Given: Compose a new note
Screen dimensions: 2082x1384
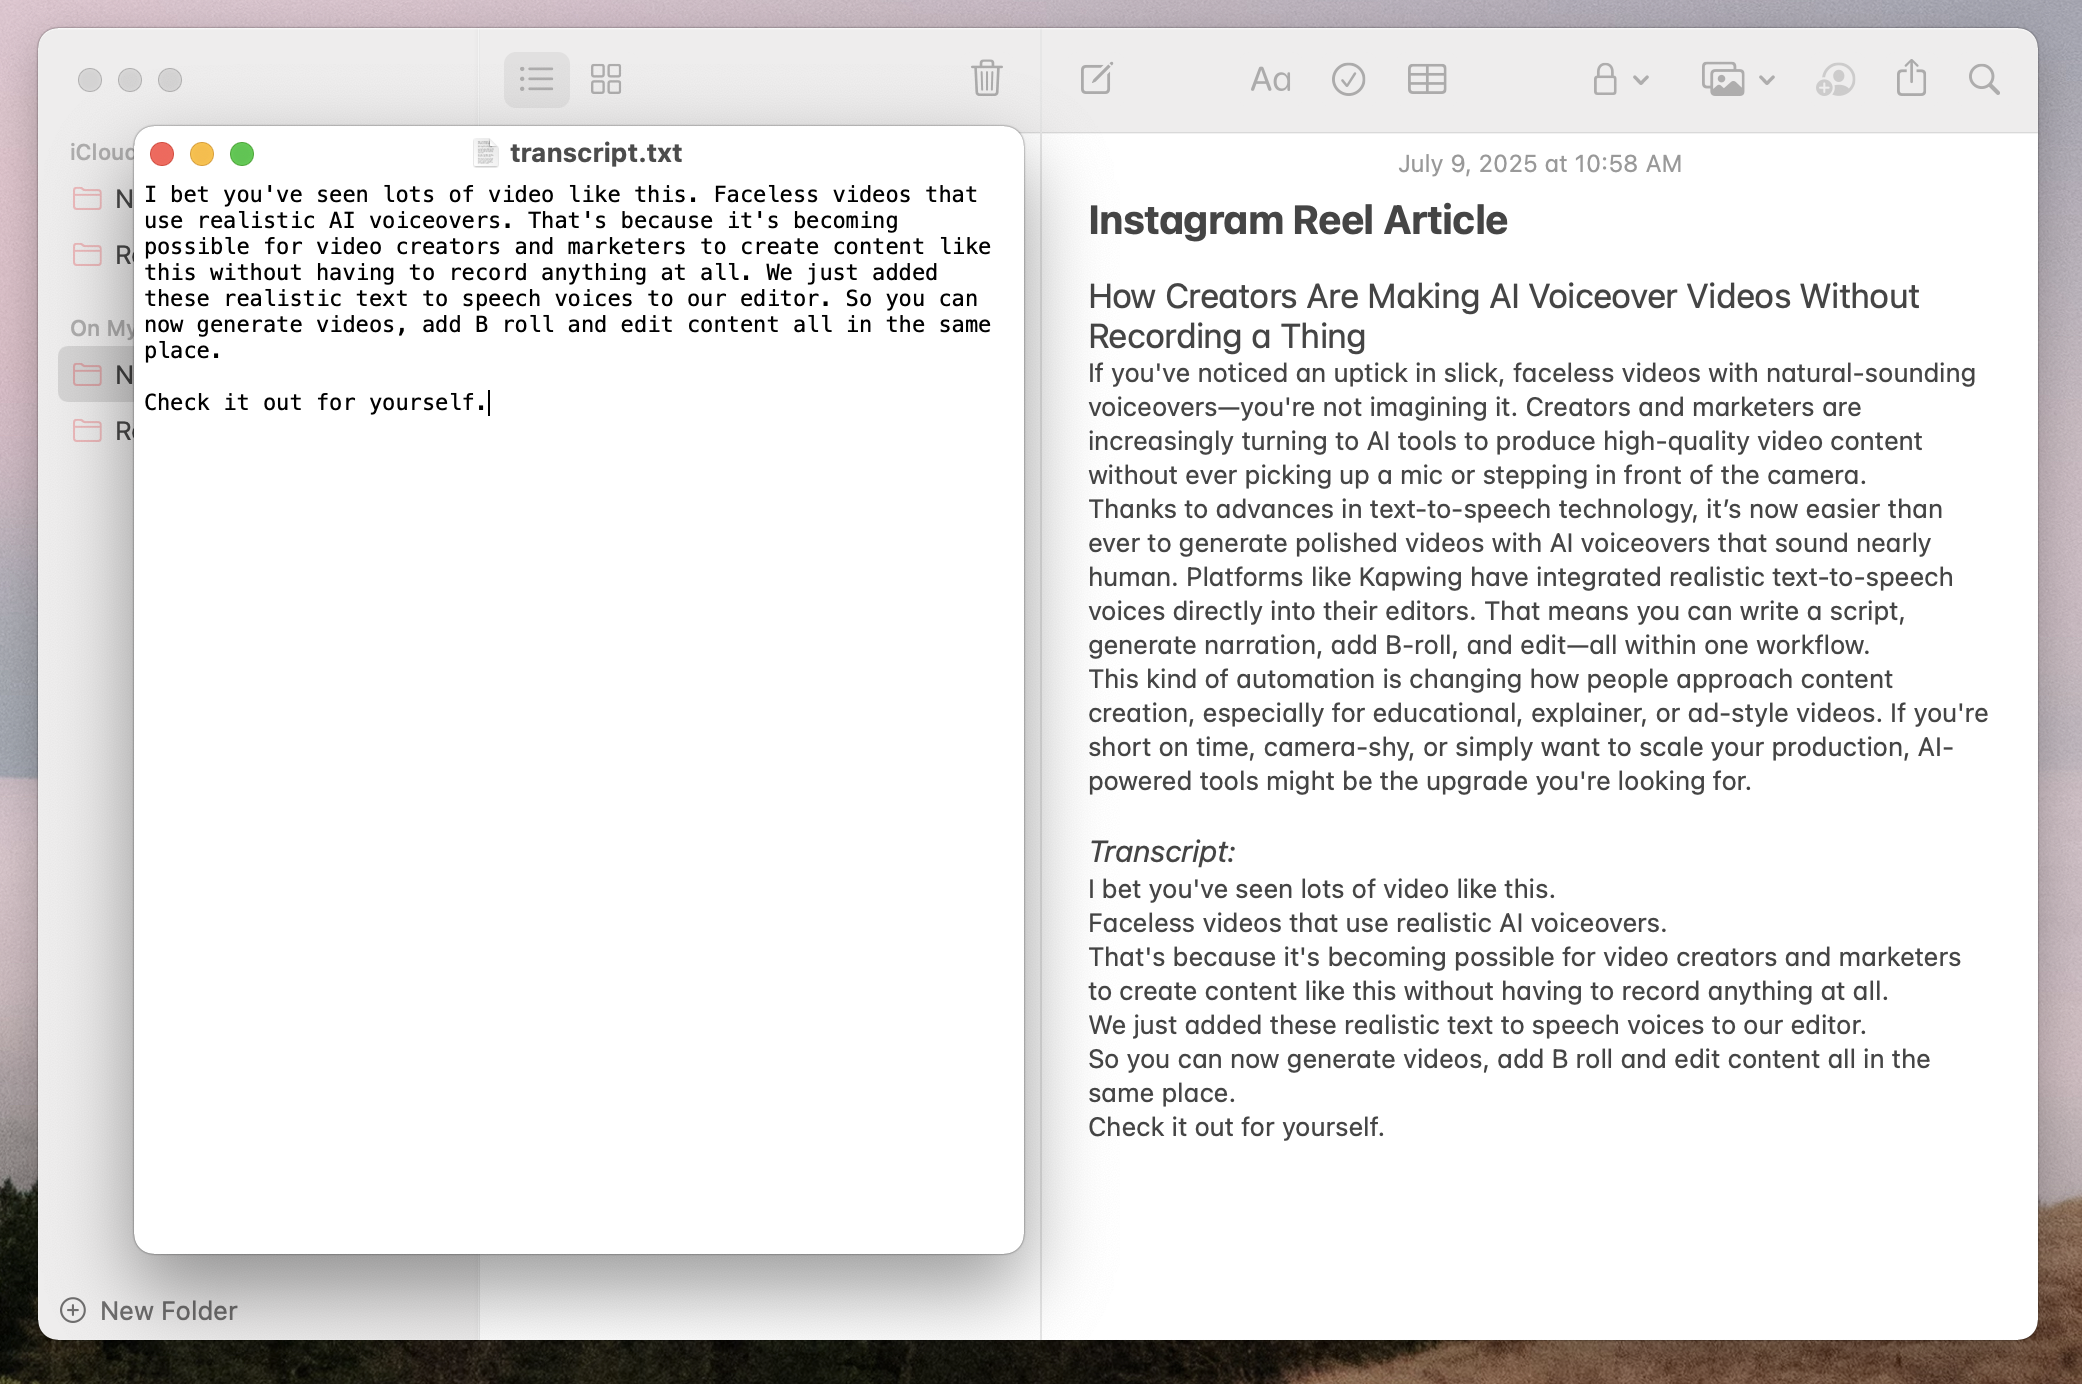Looking at the screenshot, I should [1097, 78].
